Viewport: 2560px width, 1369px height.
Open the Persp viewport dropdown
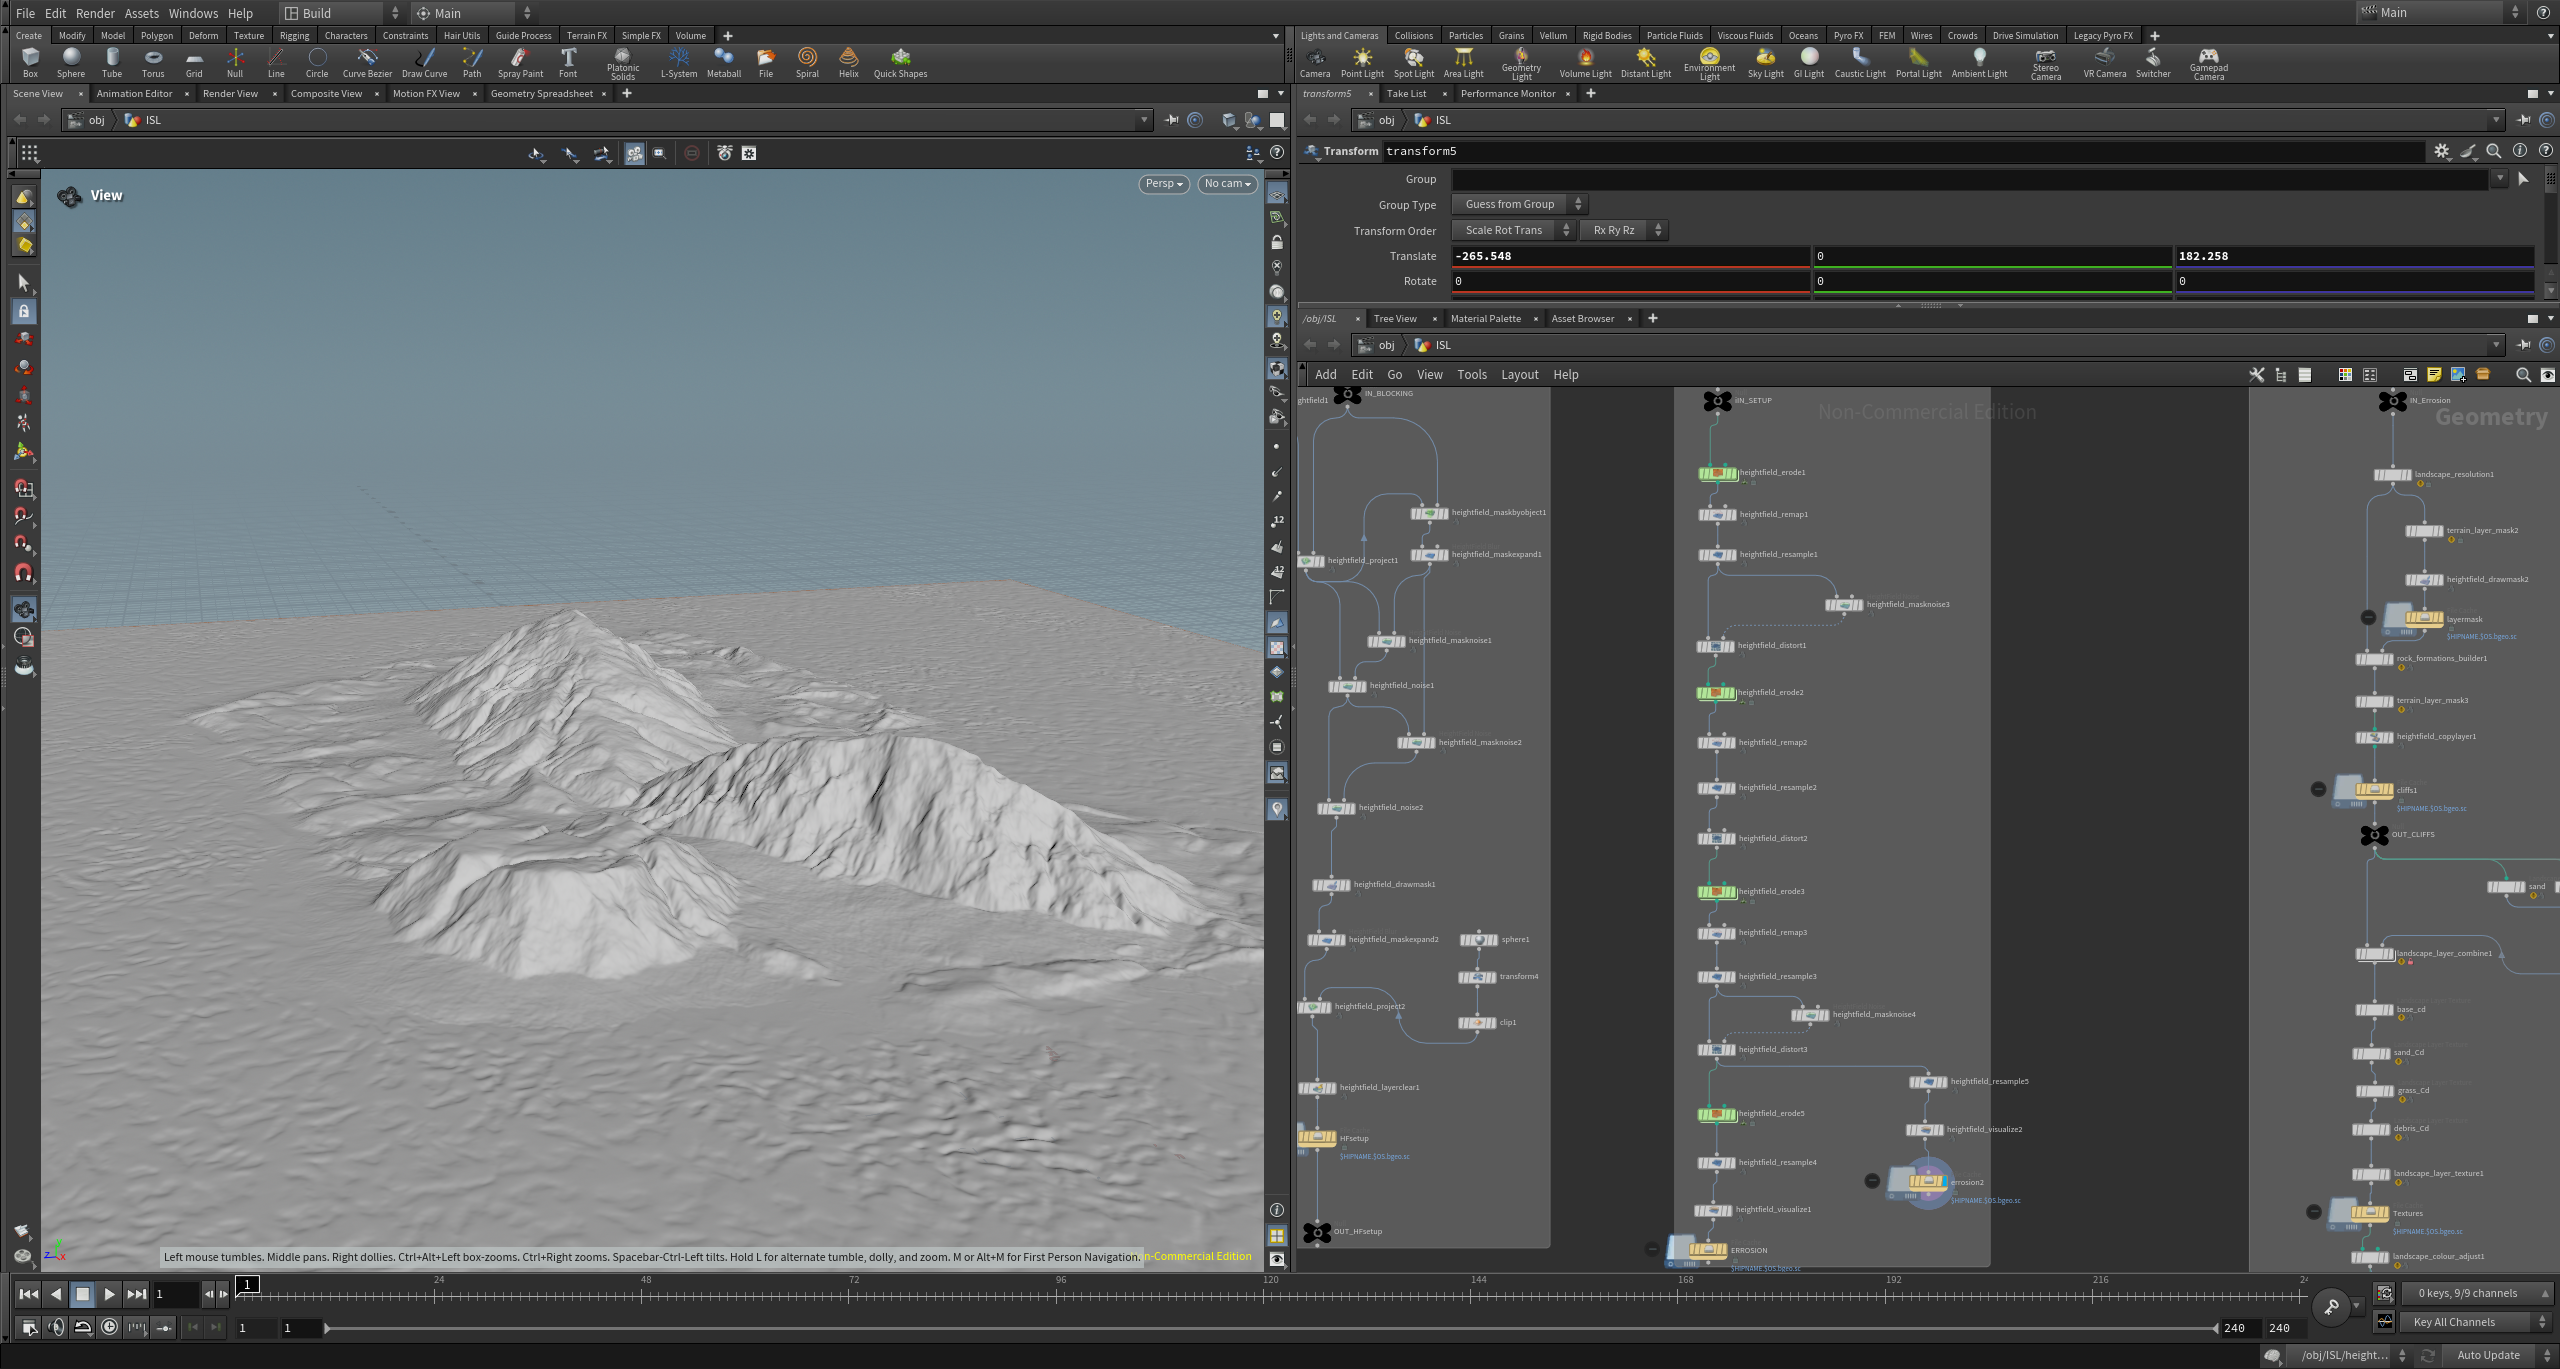click(x=1164, y=184)
